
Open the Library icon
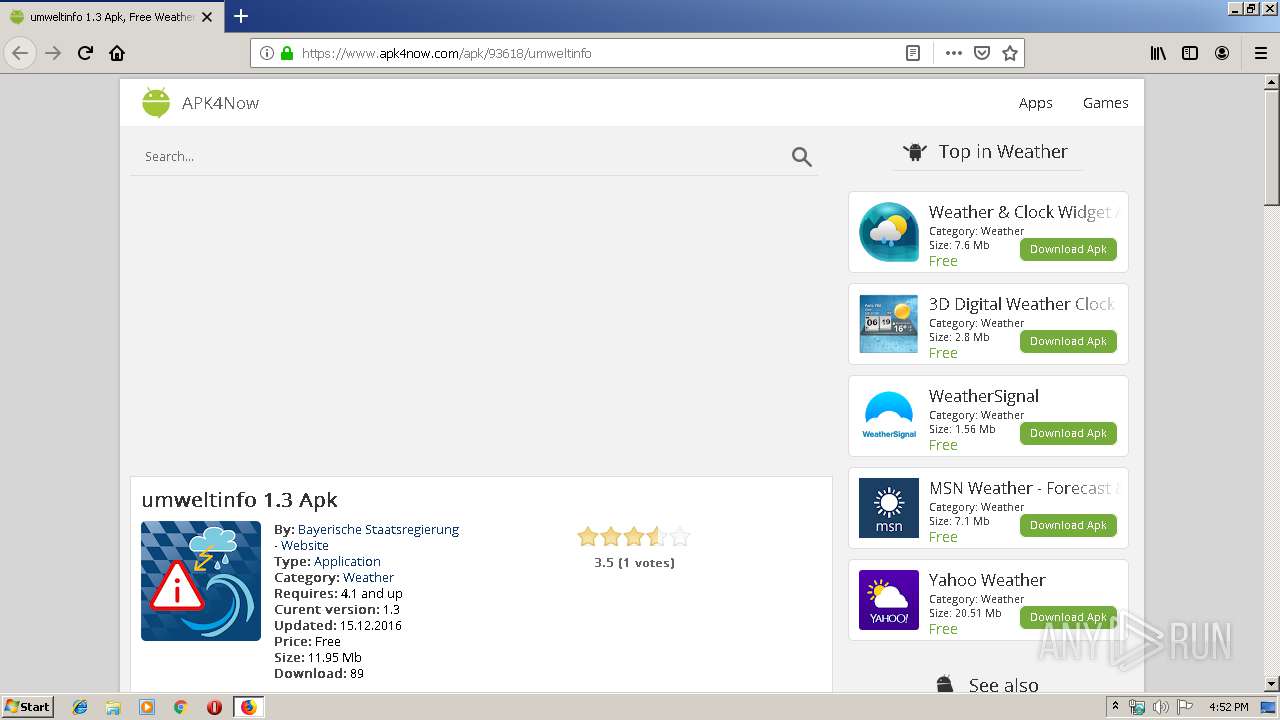pos(1158,53)
